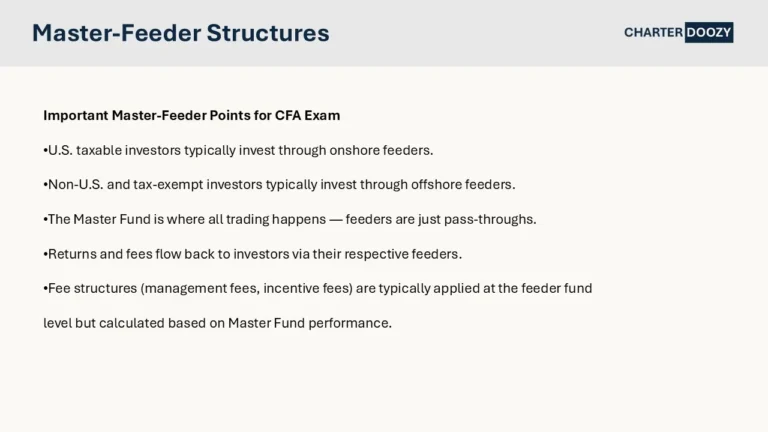Click the DOOZY box in the logo
The image size is (768, 432).
coord(709,32)
